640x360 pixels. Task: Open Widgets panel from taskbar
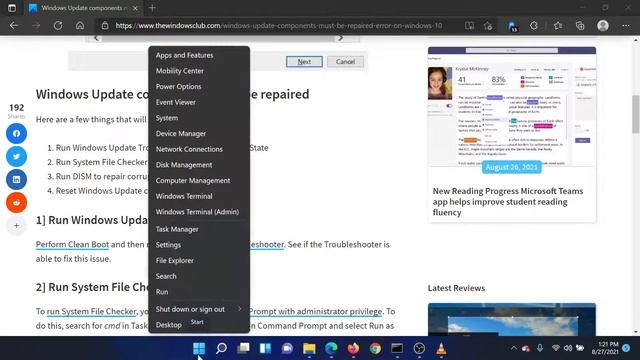tap(265, 348)
